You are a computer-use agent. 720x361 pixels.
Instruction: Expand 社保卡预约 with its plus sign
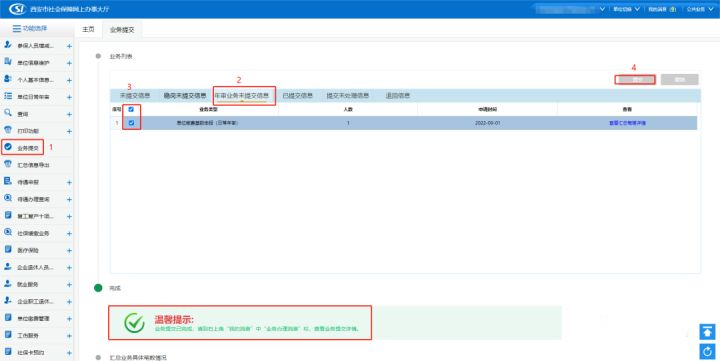click(69, 353)
